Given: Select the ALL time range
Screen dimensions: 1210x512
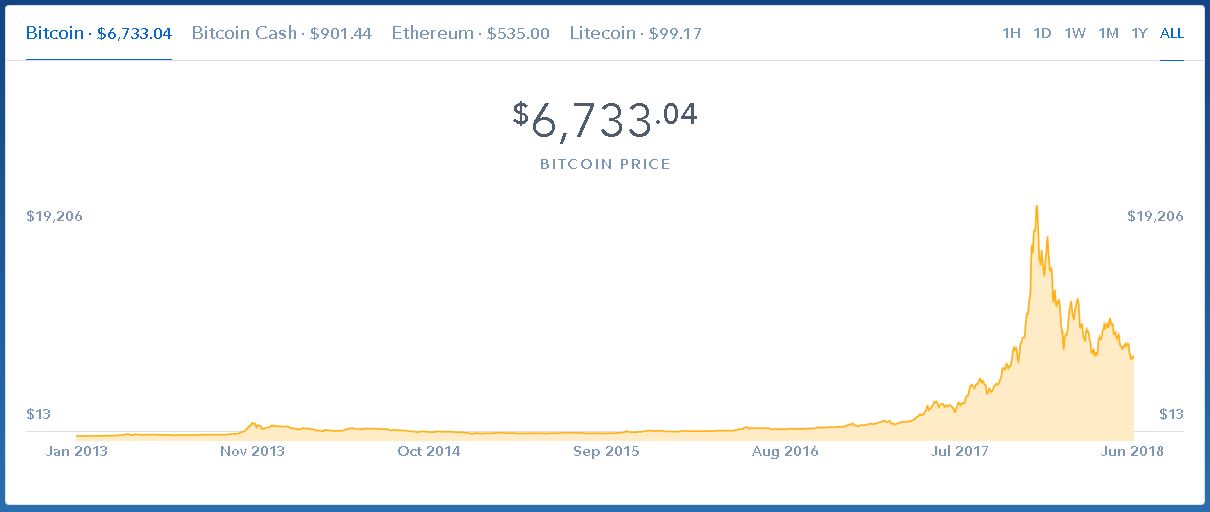Looking at the screenshot, I should pos(1172,33).
